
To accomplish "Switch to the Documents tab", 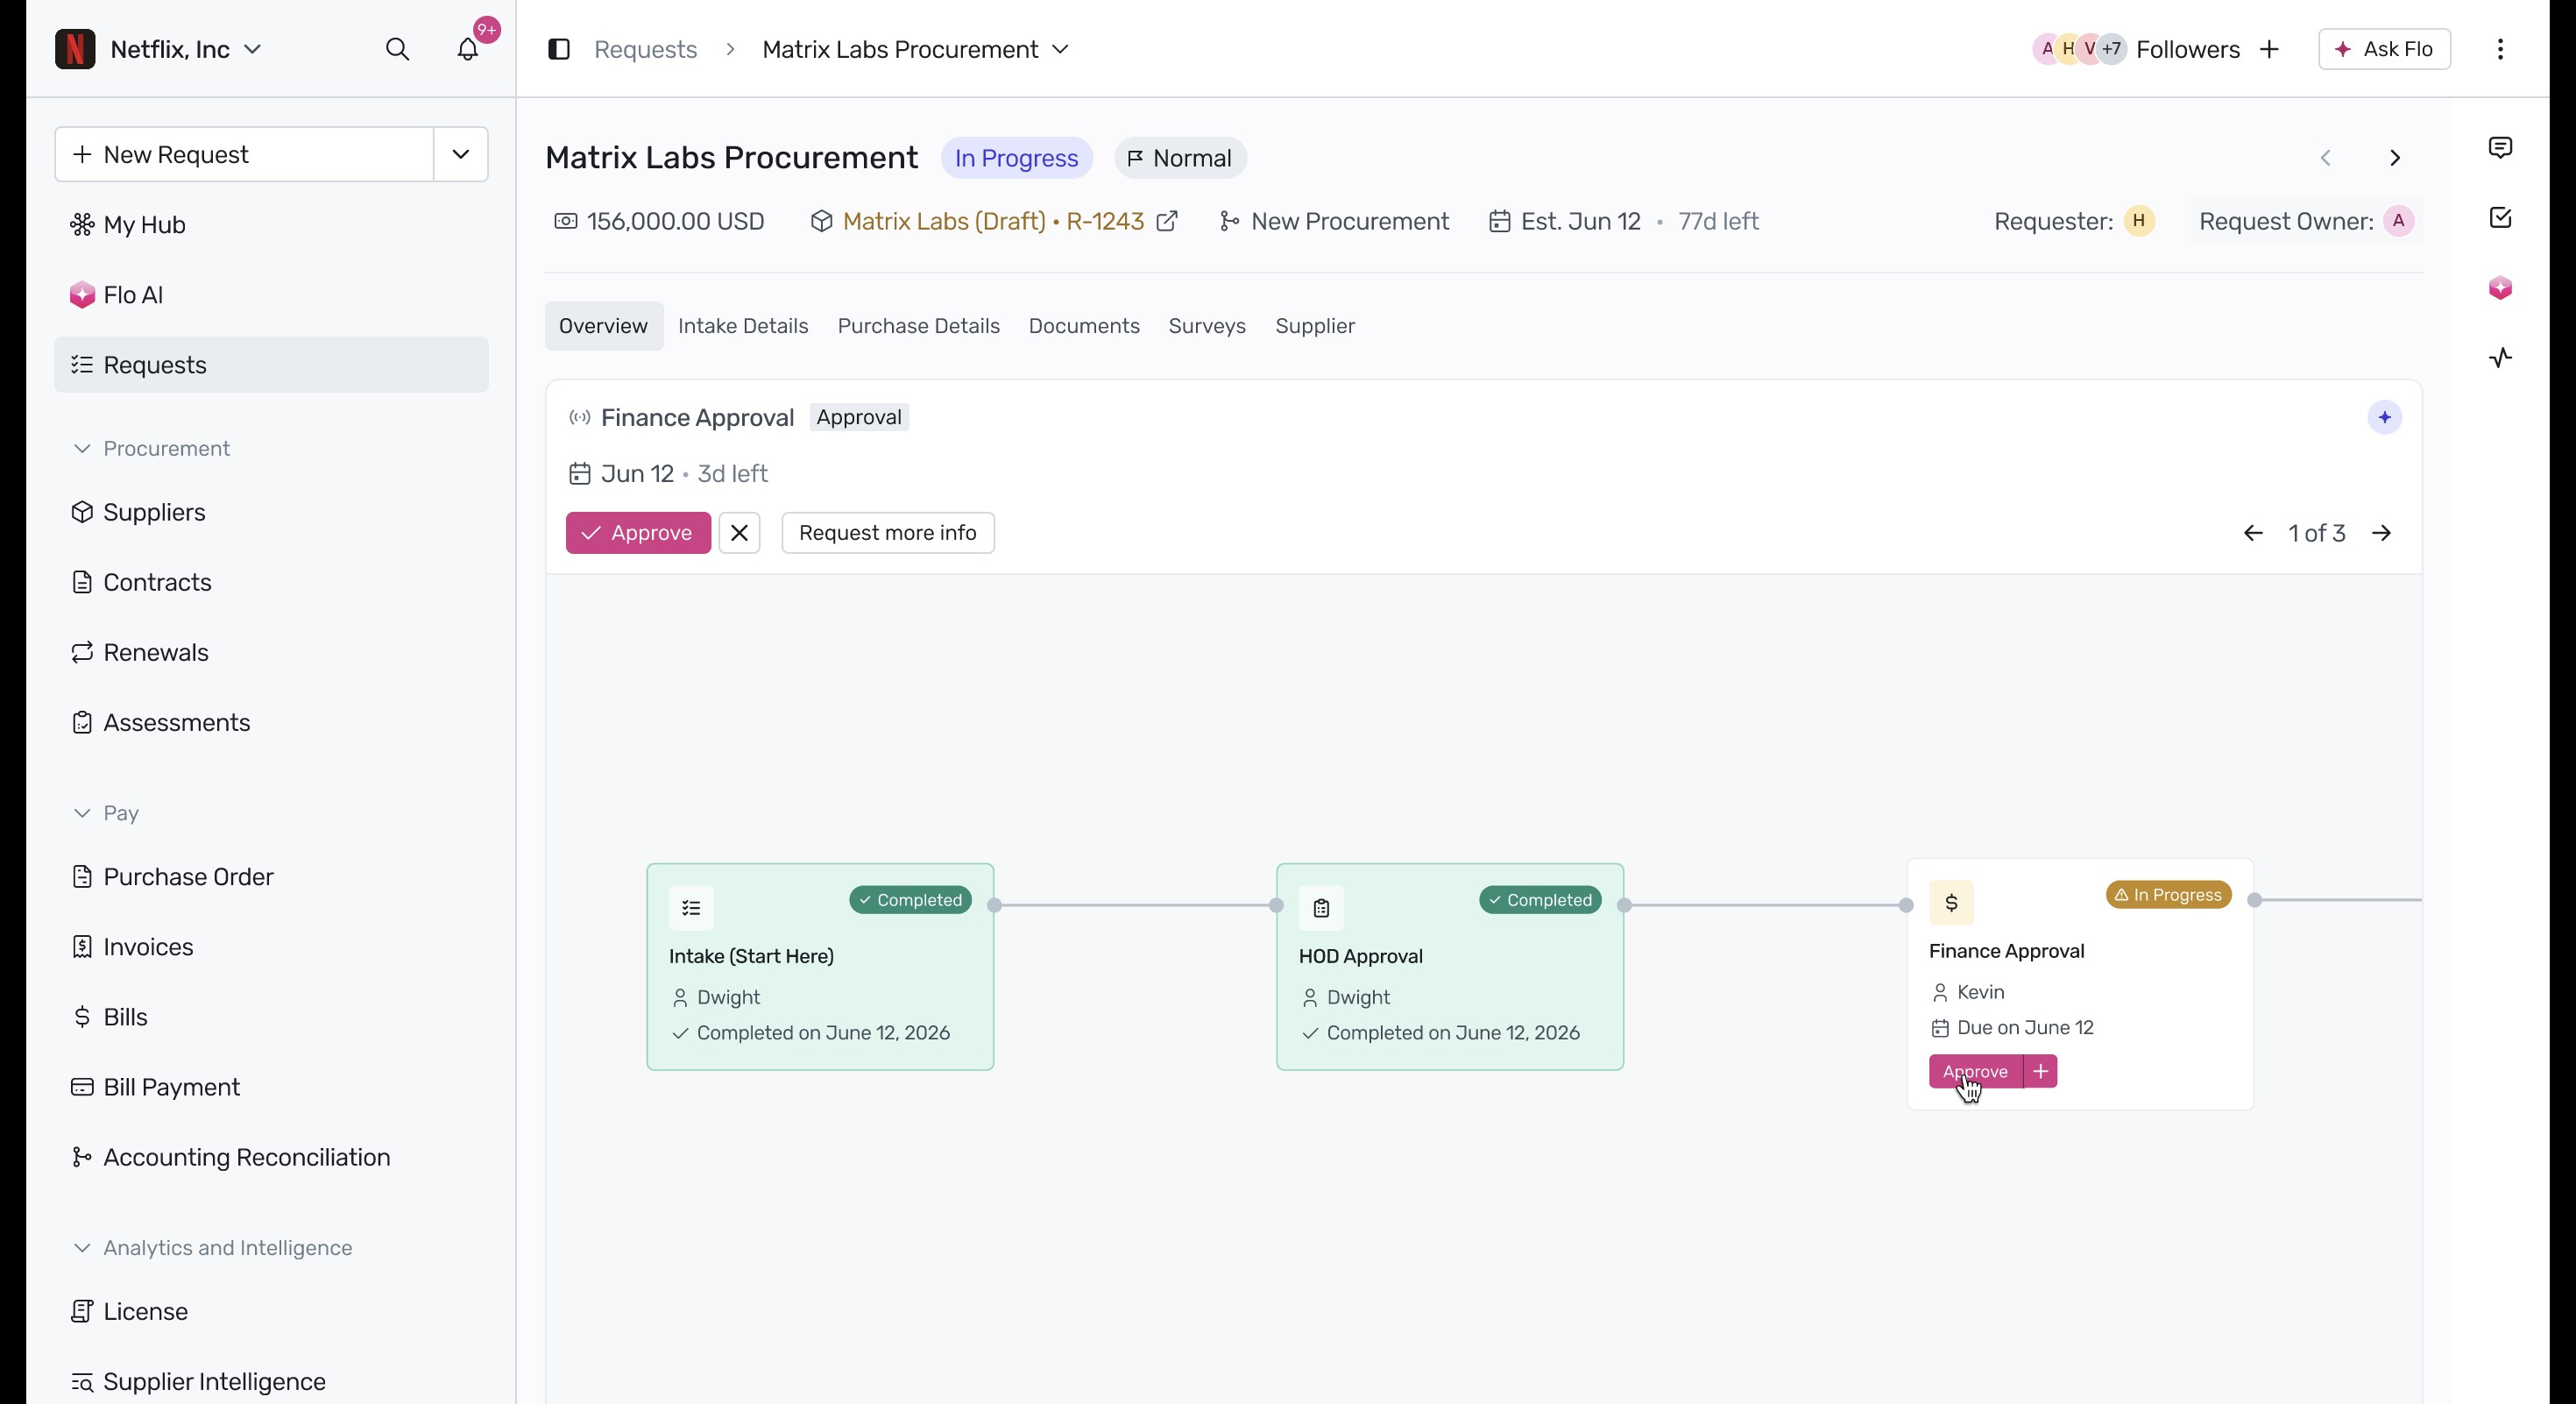I will (1084, 326).
